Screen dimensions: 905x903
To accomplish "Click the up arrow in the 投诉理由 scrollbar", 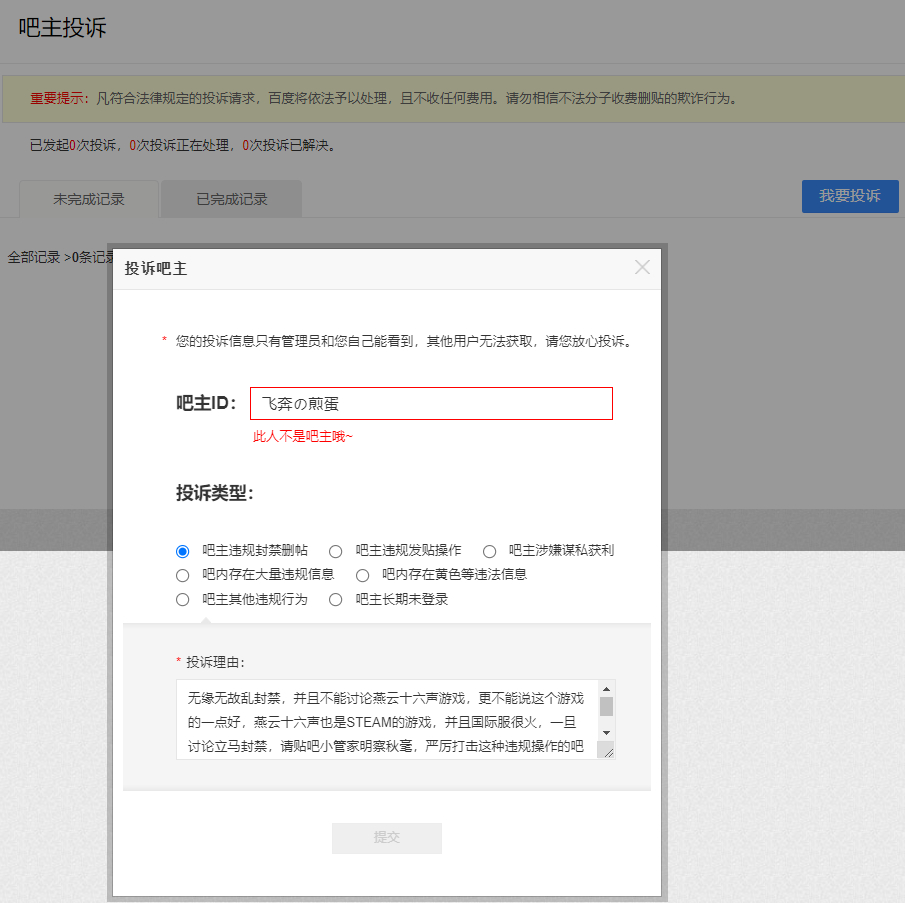I will [x=605, y=689].
